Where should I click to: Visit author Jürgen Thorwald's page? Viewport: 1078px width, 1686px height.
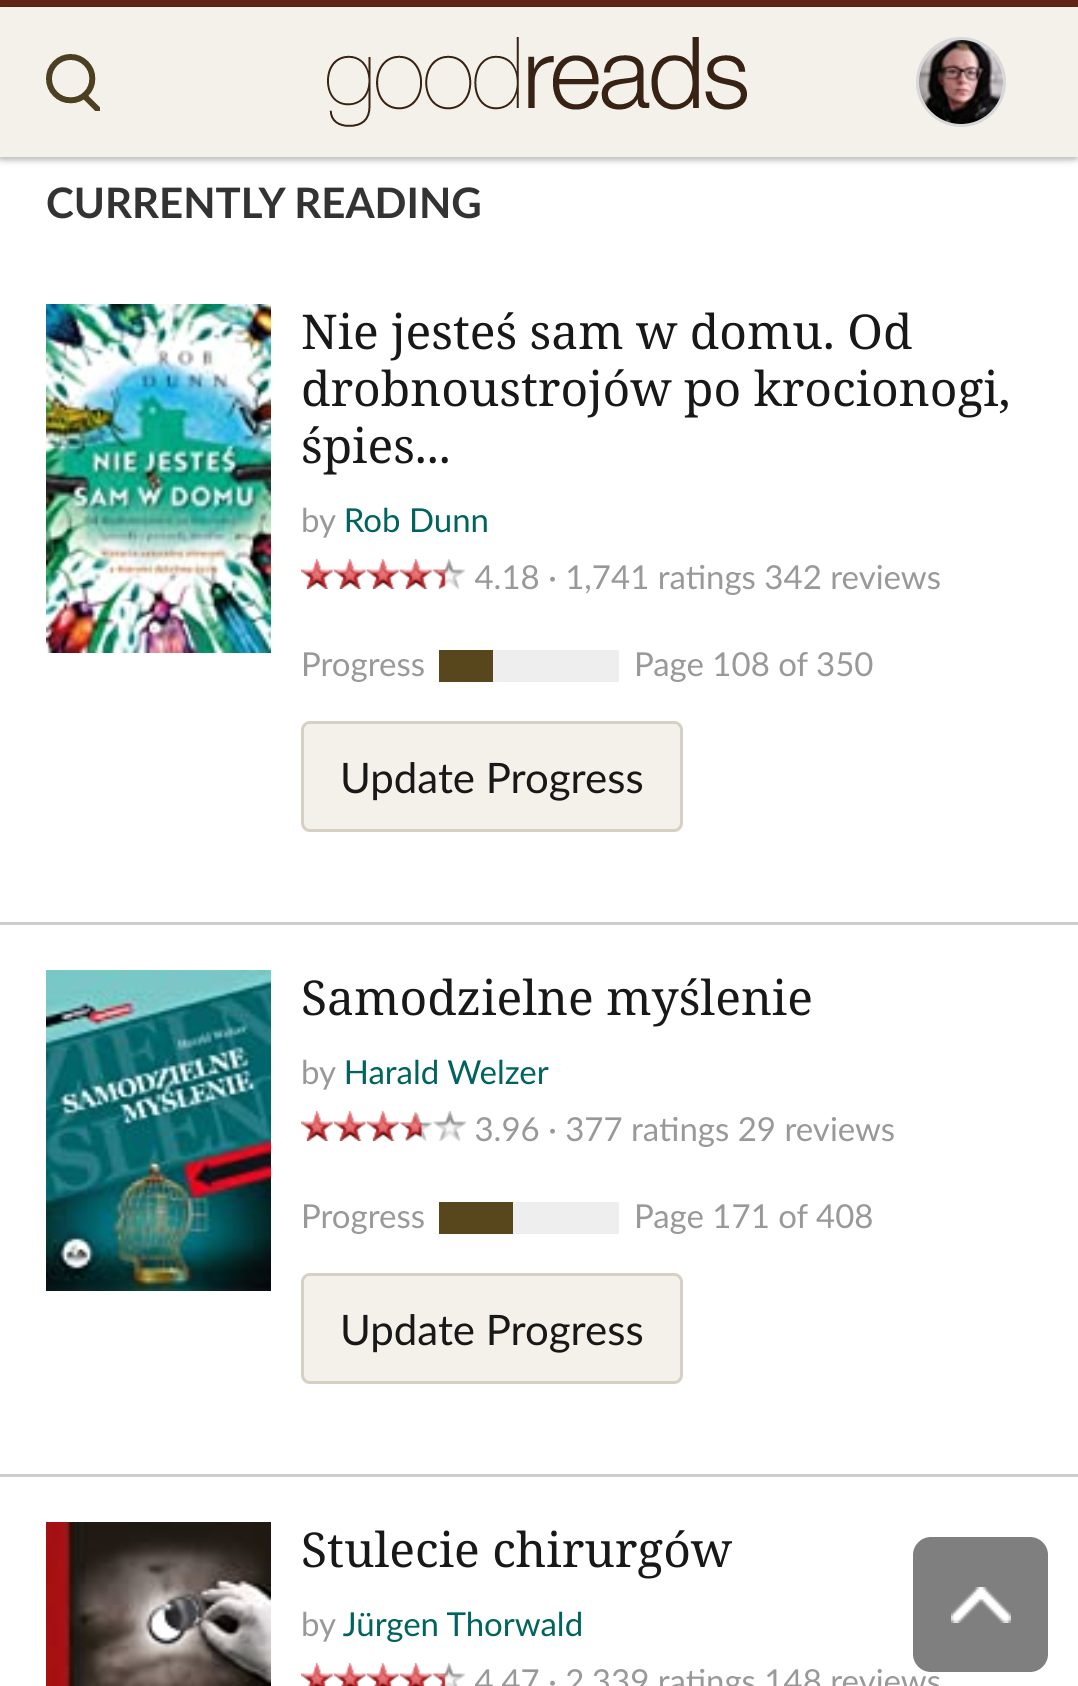click(x=463, y=1625)
